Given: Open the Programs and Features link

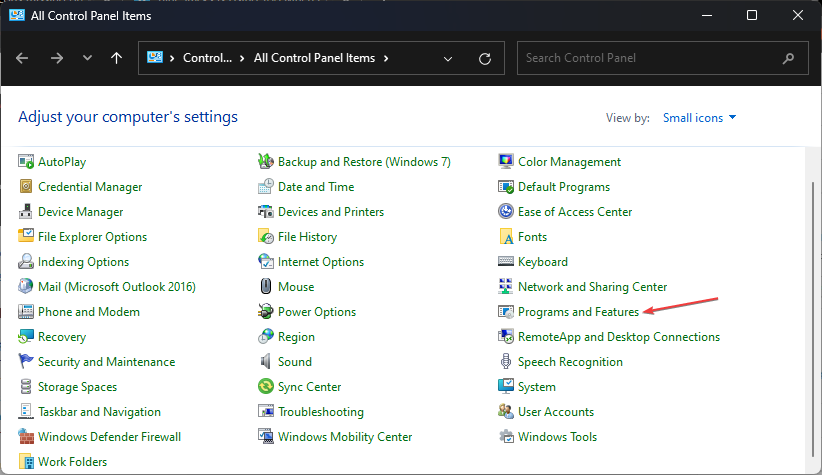Looking at the screenshot, I should click(x=578, y=312).
